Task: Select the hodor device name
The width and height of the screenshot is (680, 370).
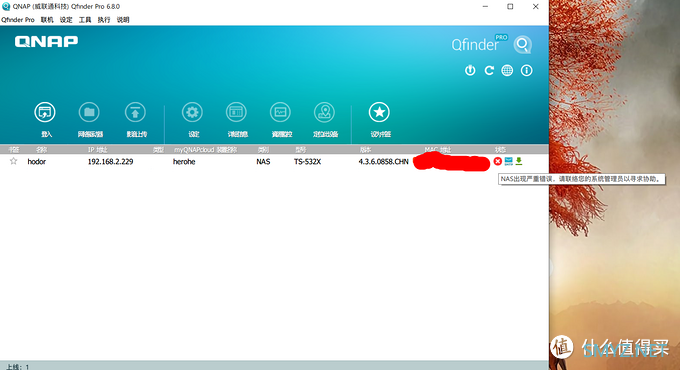Action: 36,162
